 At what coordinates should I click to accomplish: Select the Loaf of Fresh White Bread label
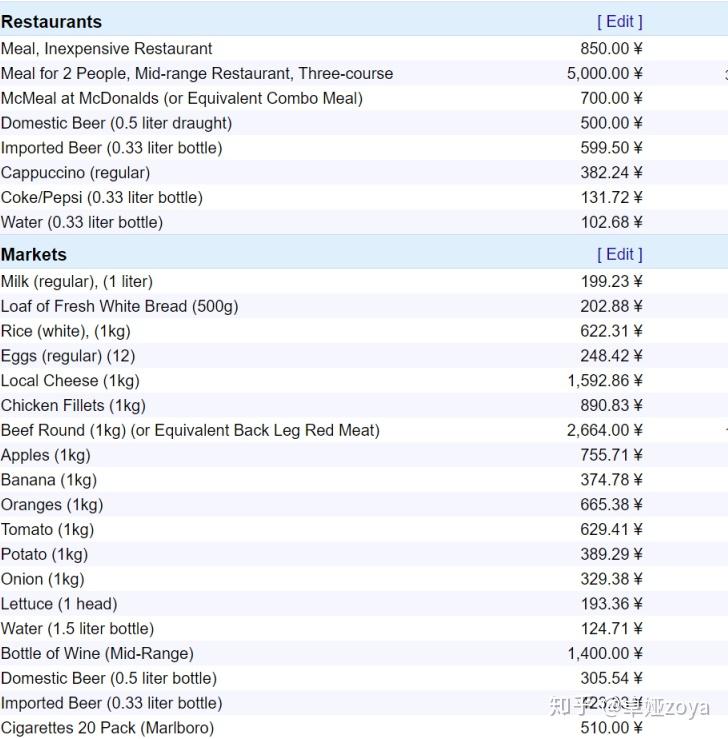pyautogui.click(x=119, y=306)
